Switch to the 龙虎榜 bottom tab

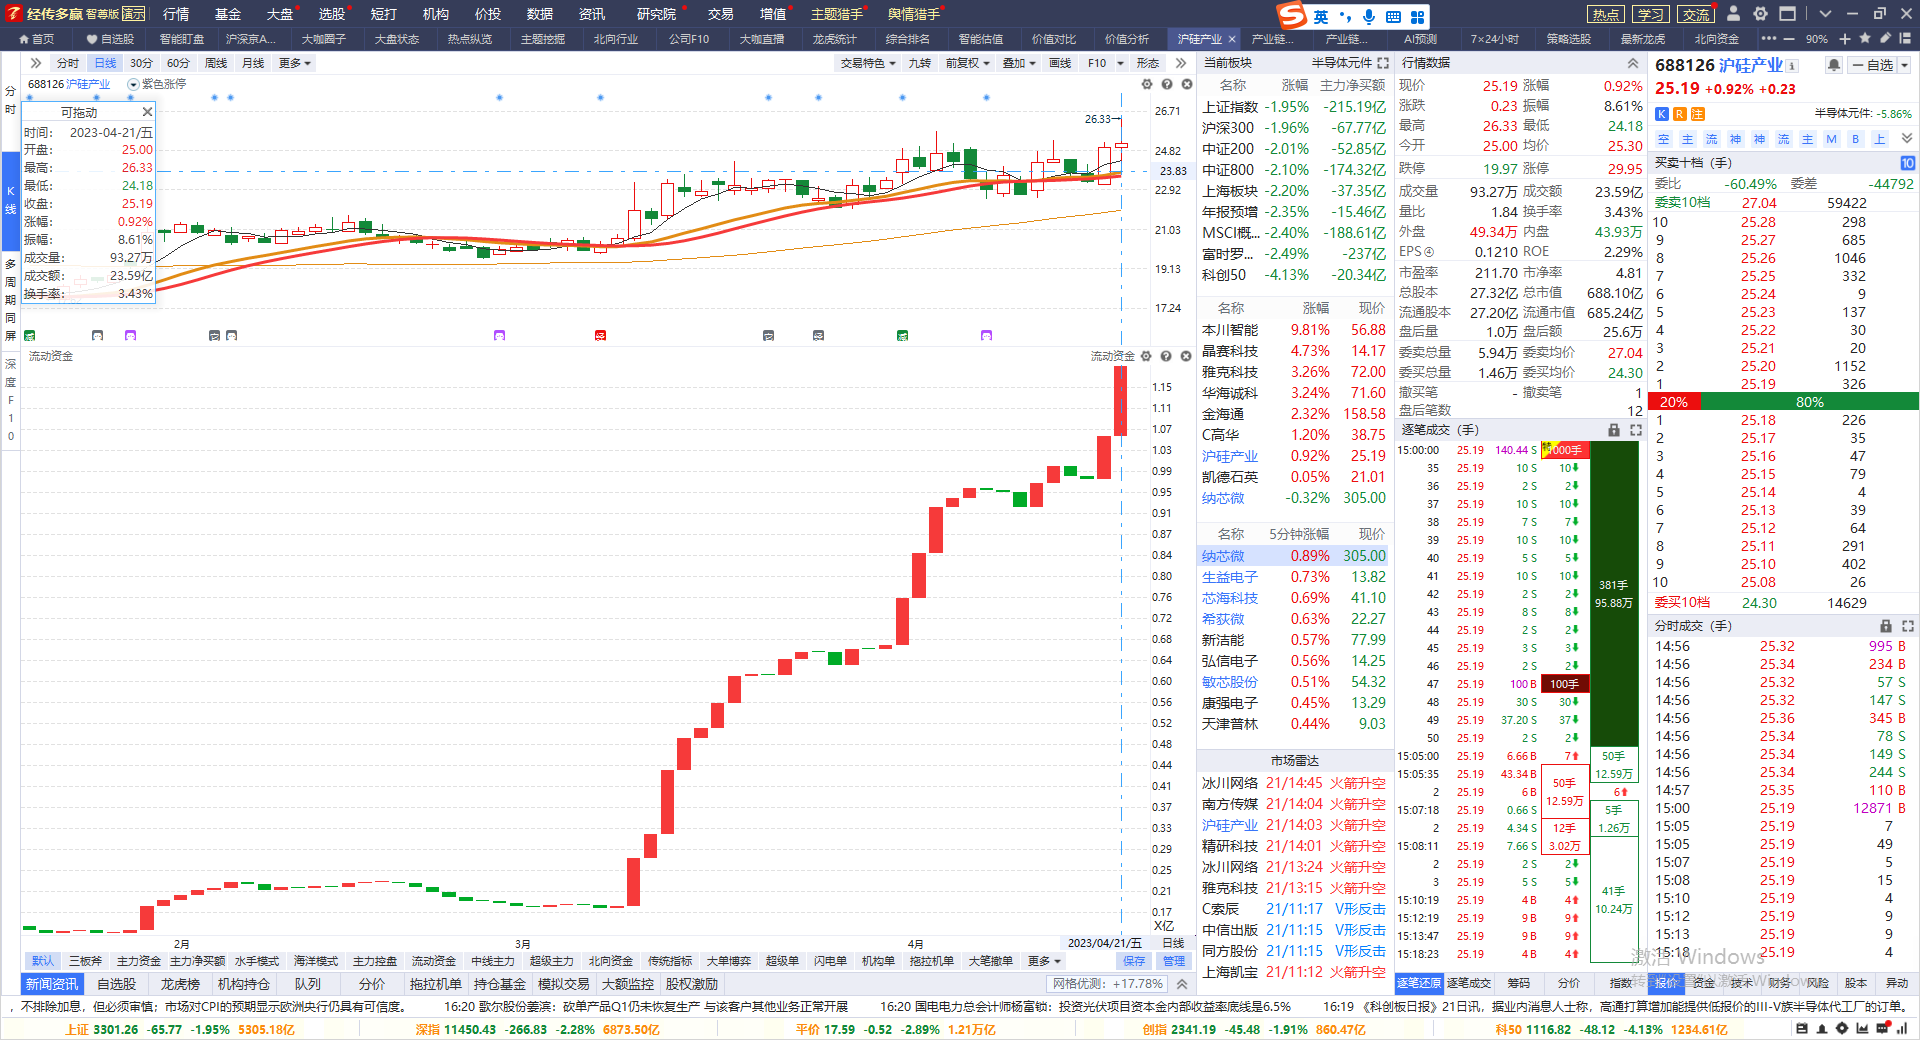click(180, 984)
